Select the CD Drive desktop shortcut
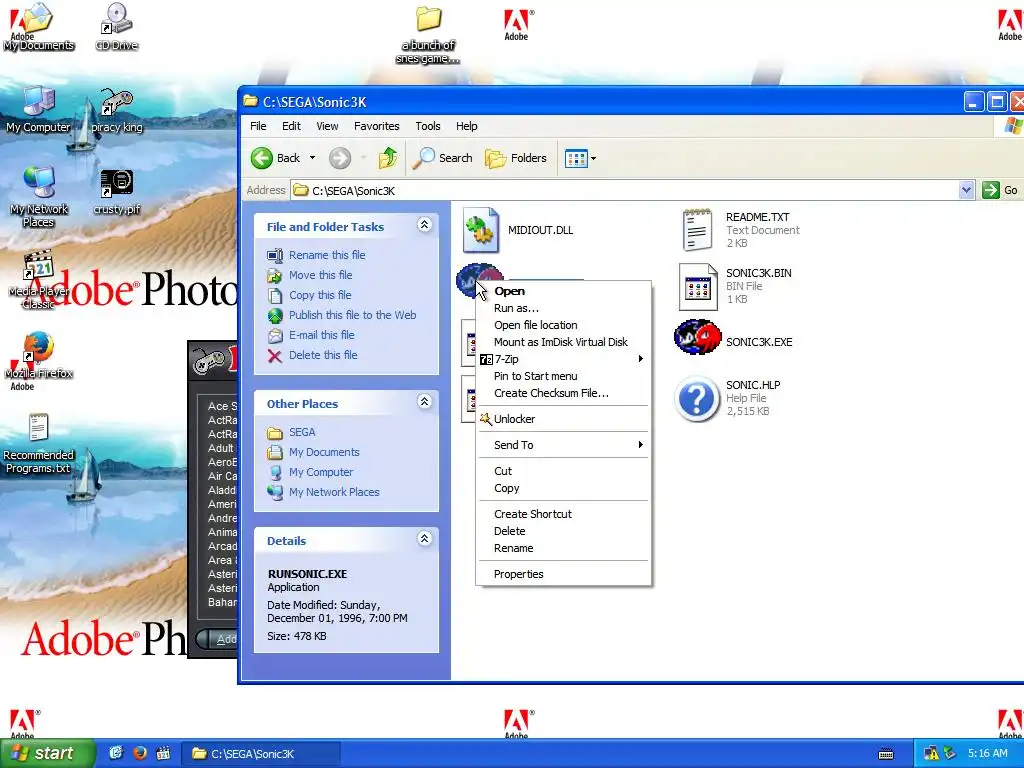 [x=116, y=27]
